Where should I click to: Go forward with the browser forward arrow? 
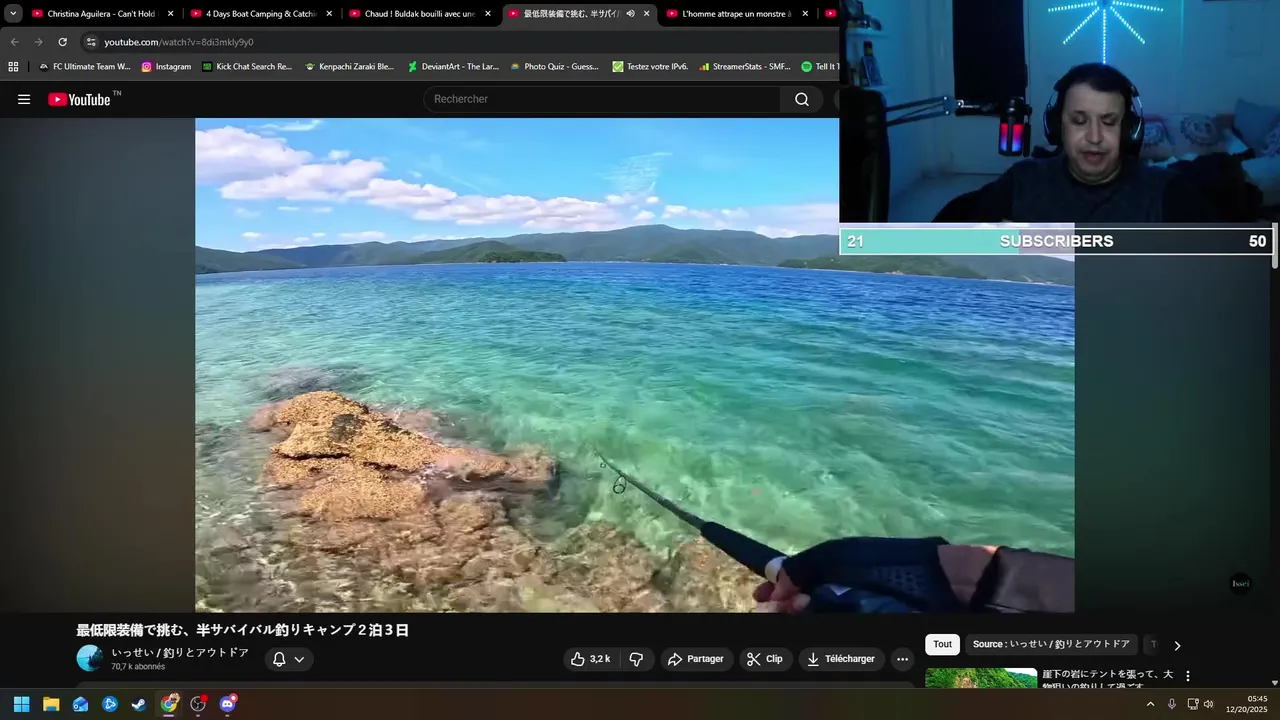[x=38, y=42]
